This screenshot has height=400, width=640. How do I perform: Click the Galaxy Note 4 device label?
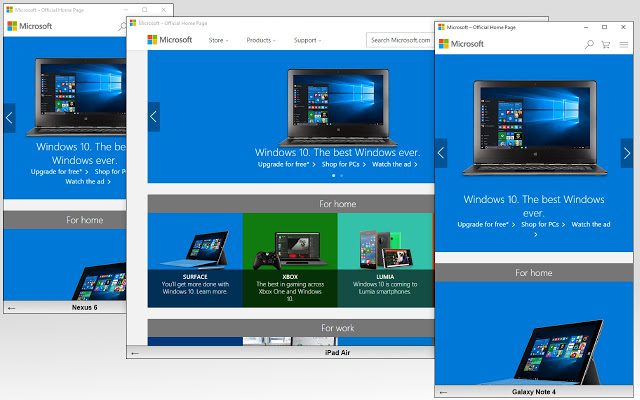point(533,392)
